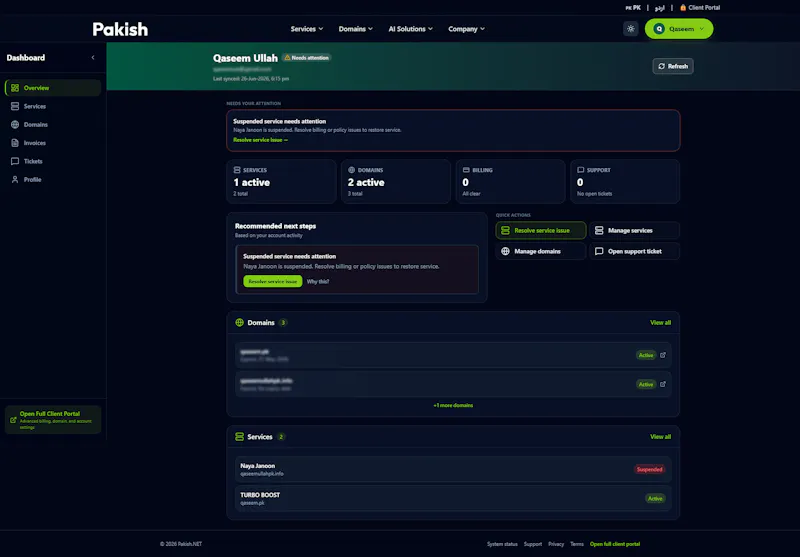
Task: Click Resolve service issue quick action
Action: pos(541,231)
